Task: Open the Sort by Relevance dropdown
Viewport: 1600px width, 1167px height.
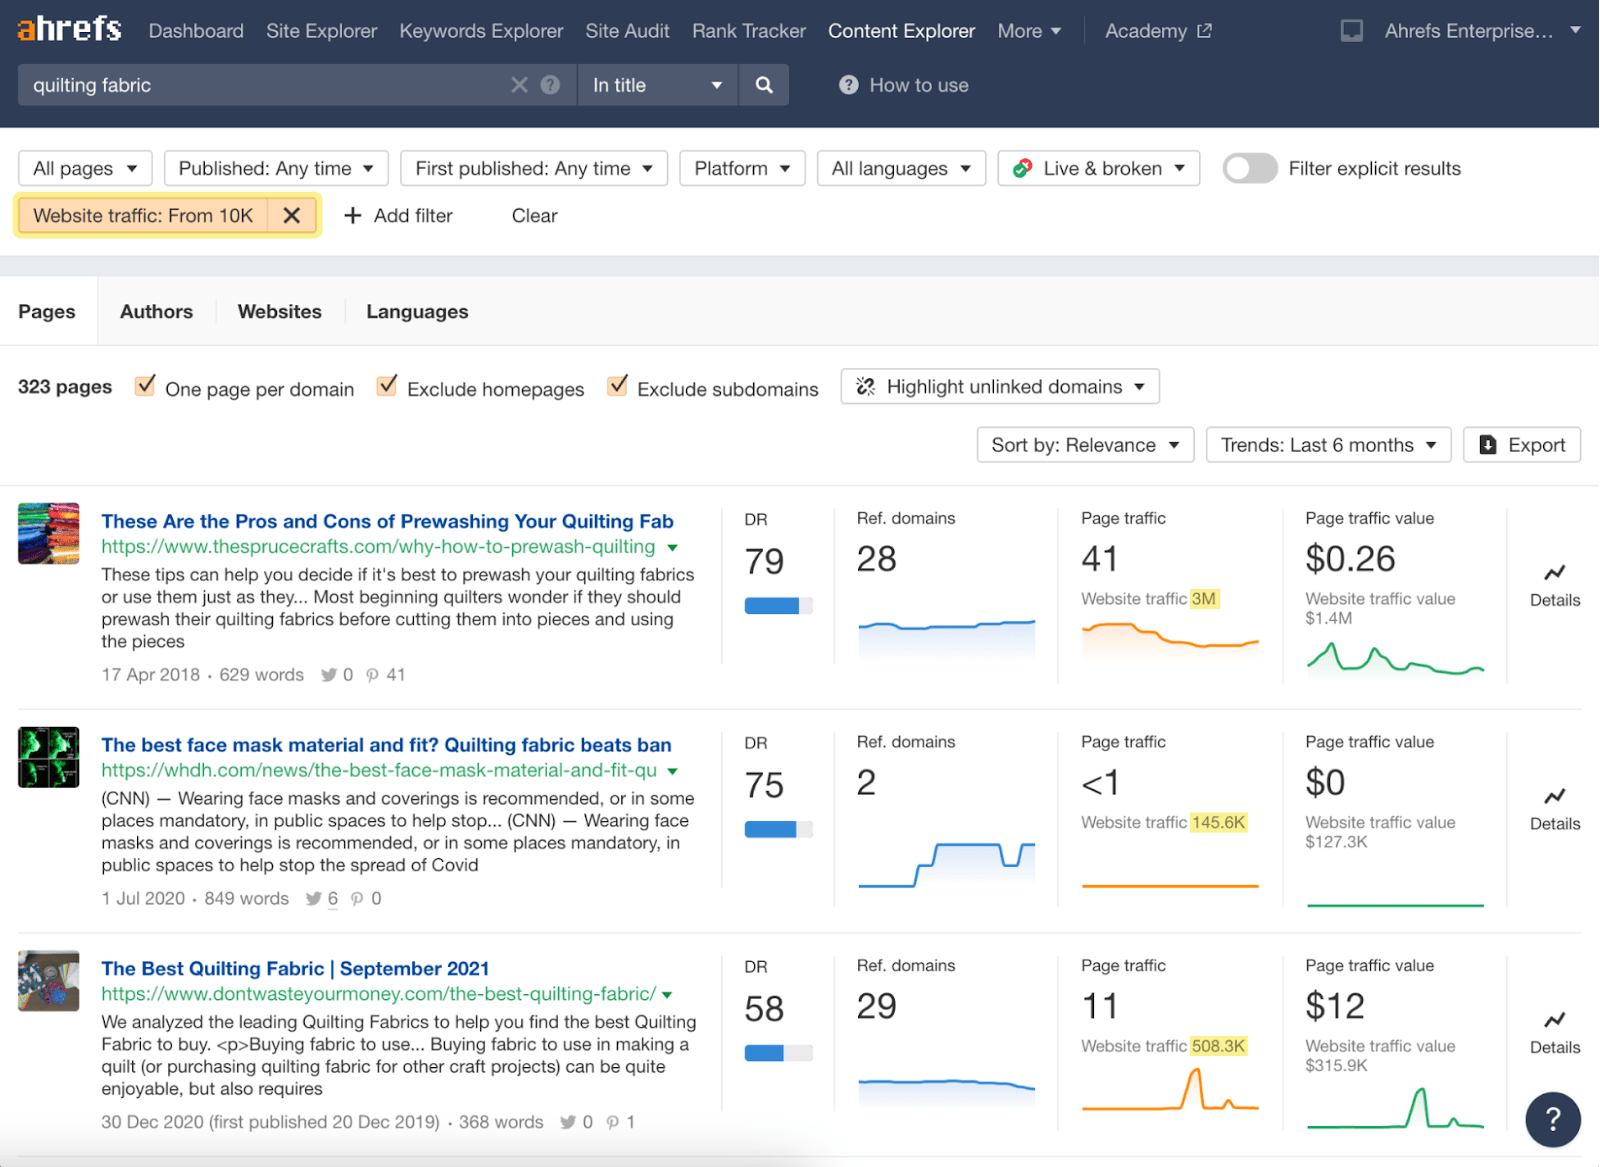Action: click(x=1084, y=445)
